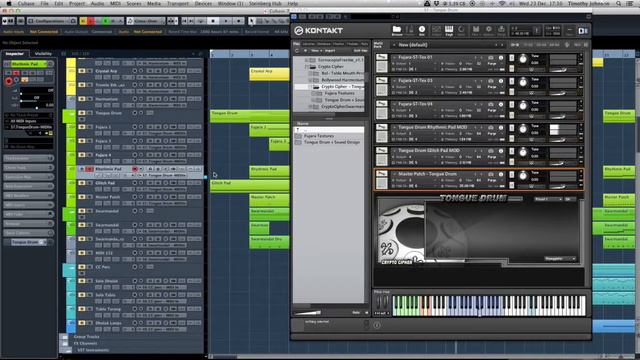The height and width of the screenshot is (360, 640).
Task: Toggle record enable on Solo Tabla track
Action: 134,295
